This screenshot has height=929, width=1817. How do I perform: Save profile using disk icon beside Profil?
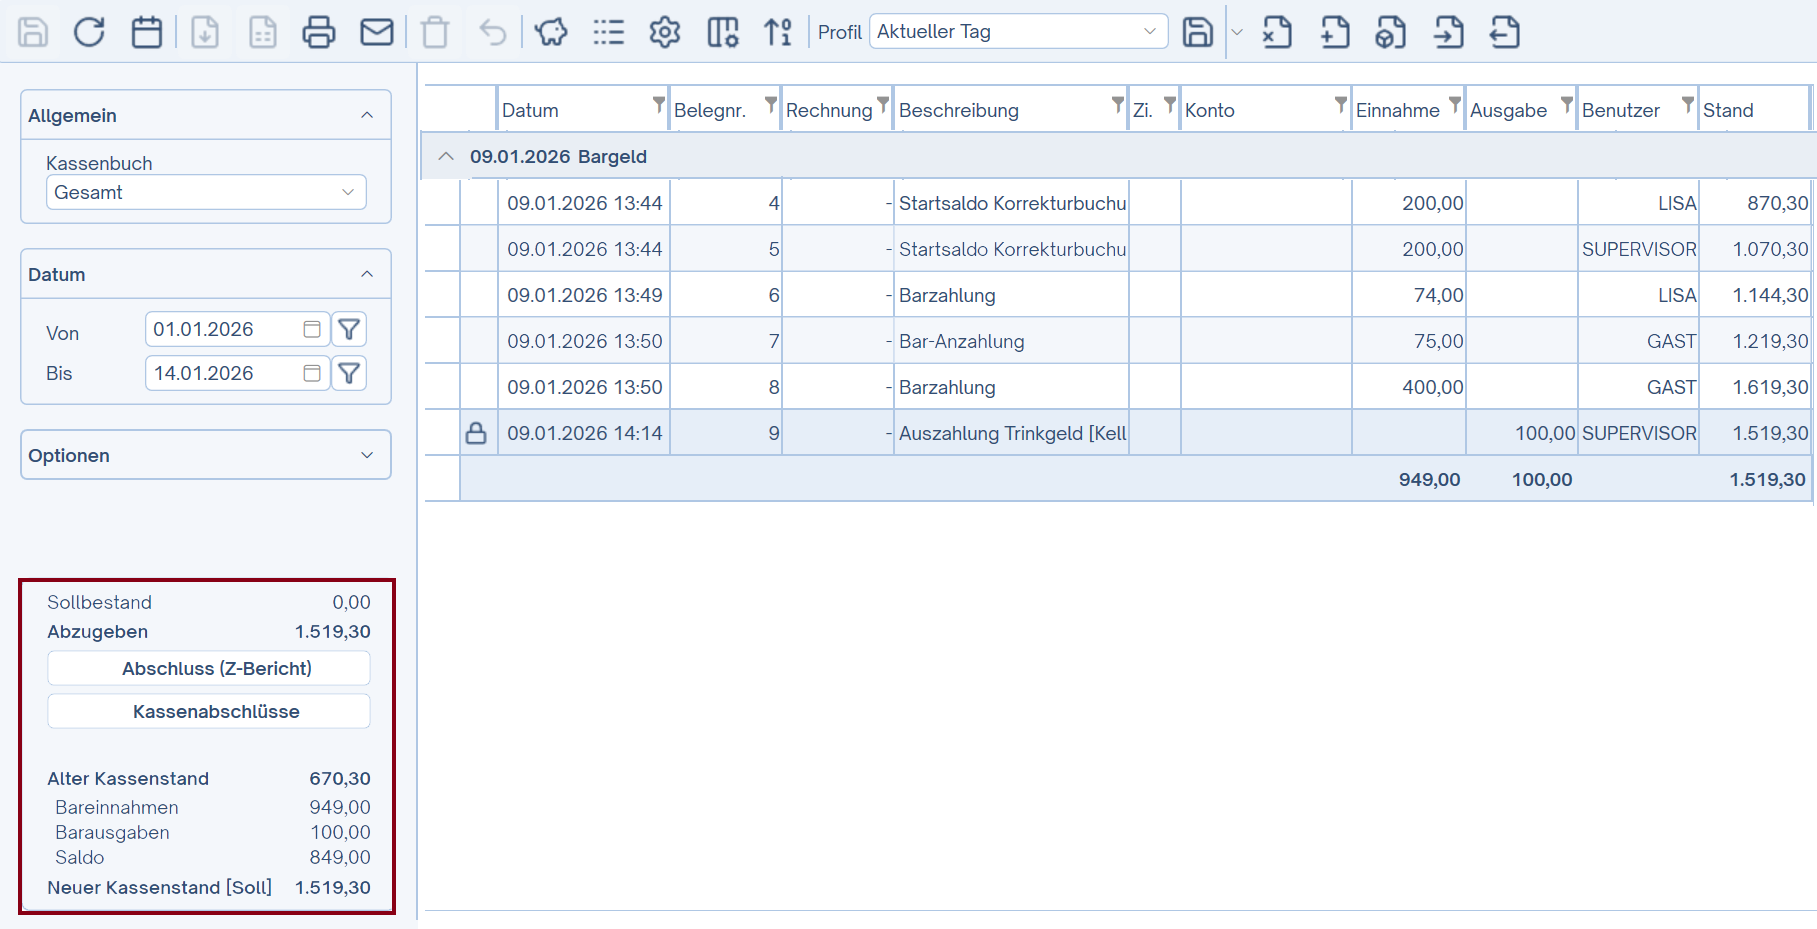click(1197, 32)
